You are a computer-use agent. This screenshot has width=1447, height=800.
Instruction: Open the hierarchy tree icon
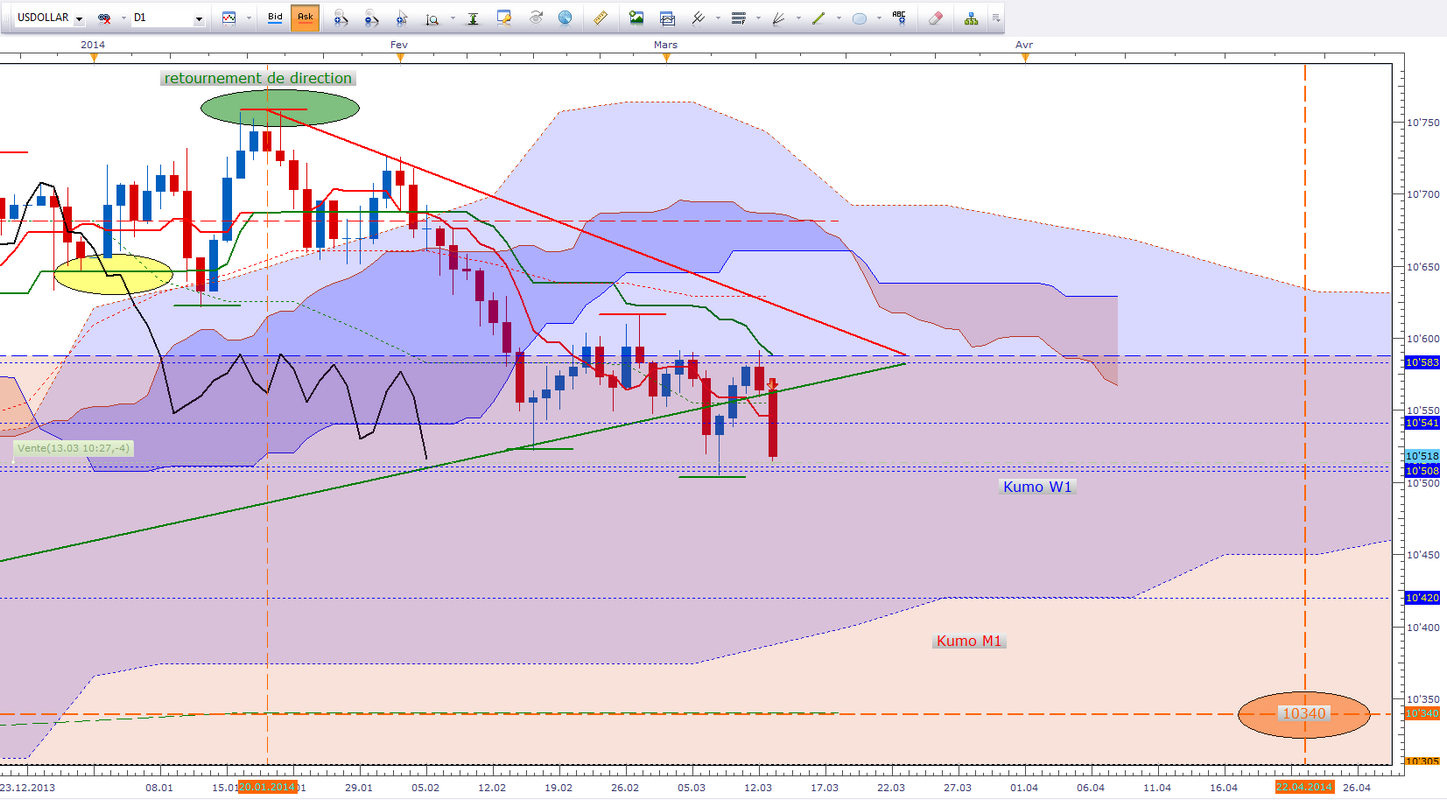pos(971,18)
